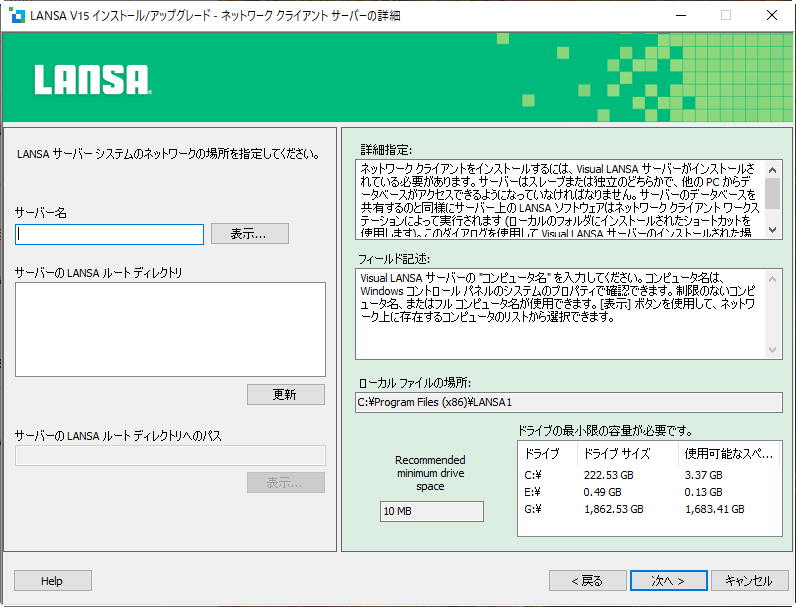Click the Recommended minimum drive space label
Screen dimensions: 796x607
click(430, 473)
